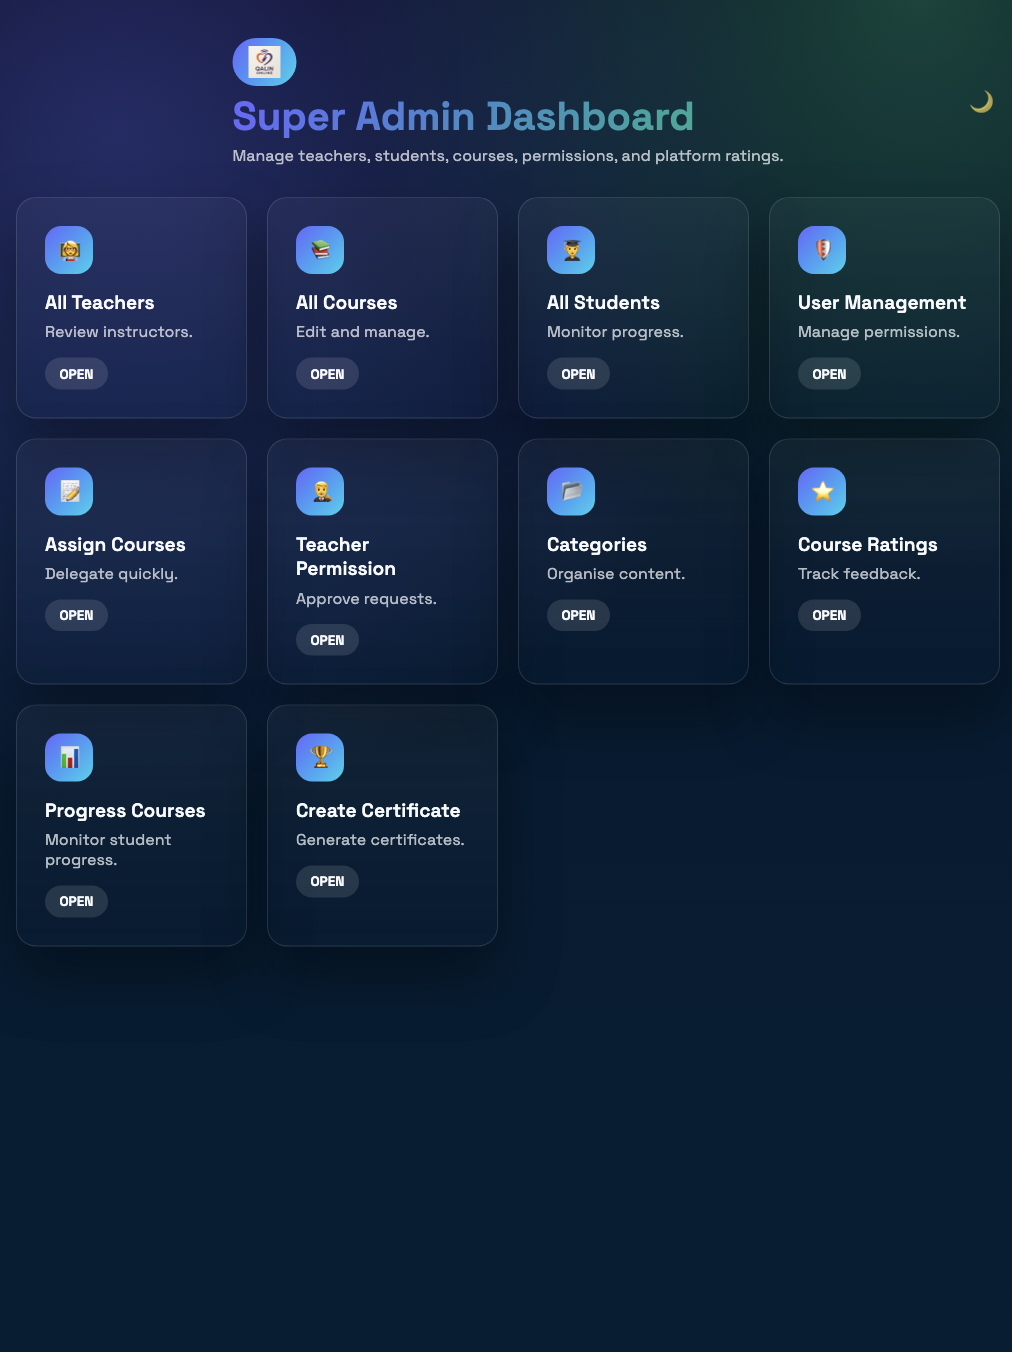This screenshot has width=1012, height=1352.
Task: Click the Progress Courses bar chart icon
Action: (69, 758)
